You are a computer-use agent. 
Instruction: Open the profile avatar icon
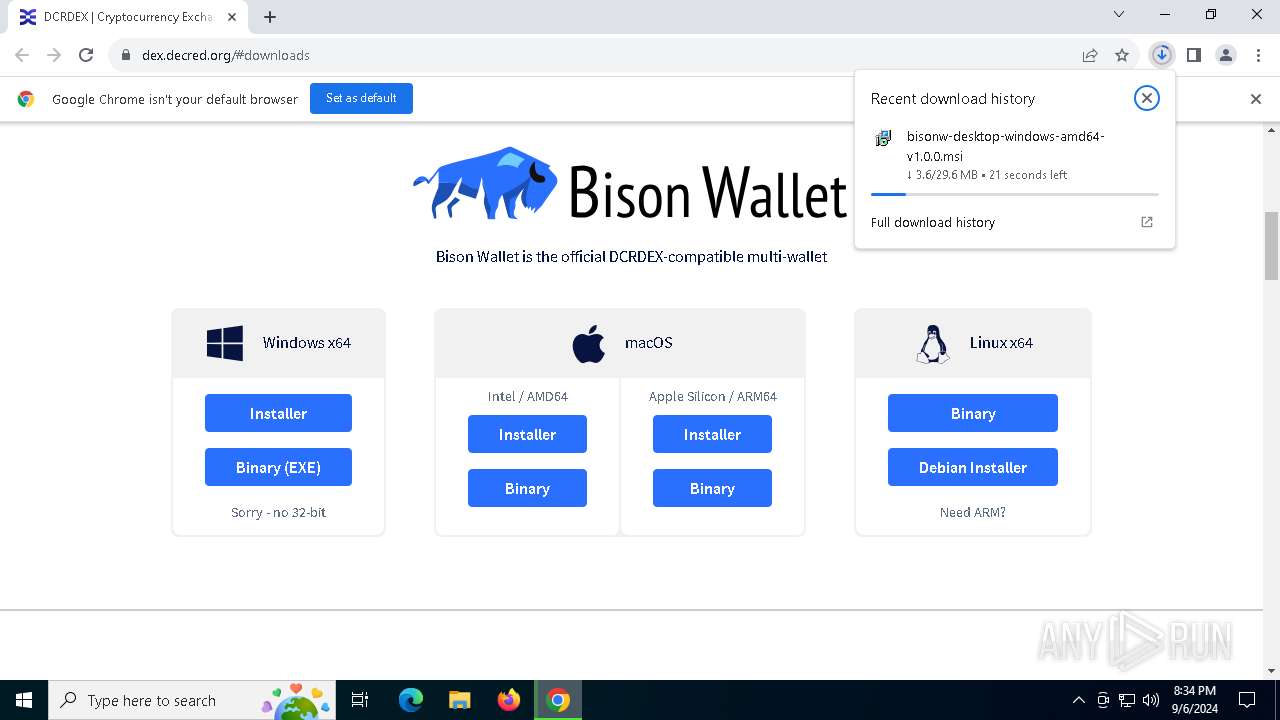click(x=1226, y=55)
